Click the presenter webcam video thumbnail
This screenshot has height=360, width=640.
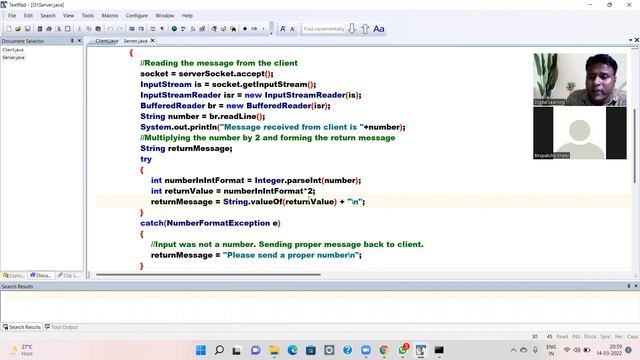580,80
